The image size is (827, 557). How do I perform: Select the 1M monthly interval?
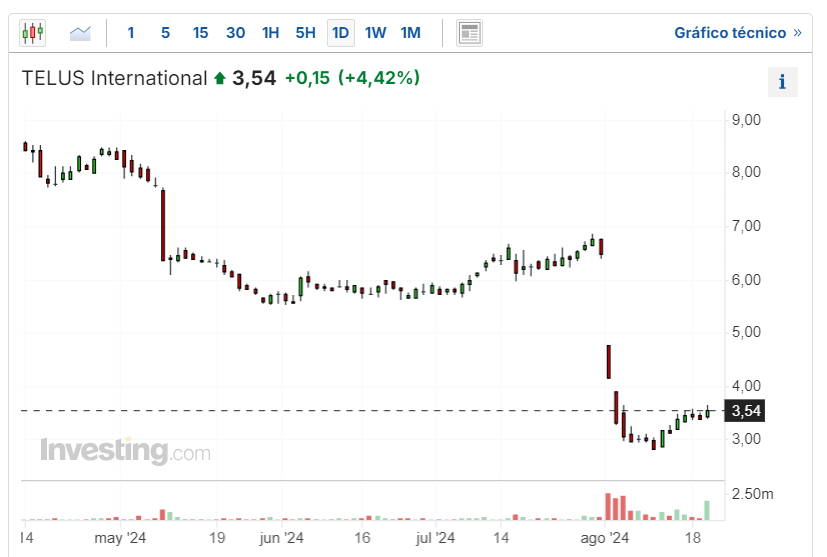pos(410,33)
